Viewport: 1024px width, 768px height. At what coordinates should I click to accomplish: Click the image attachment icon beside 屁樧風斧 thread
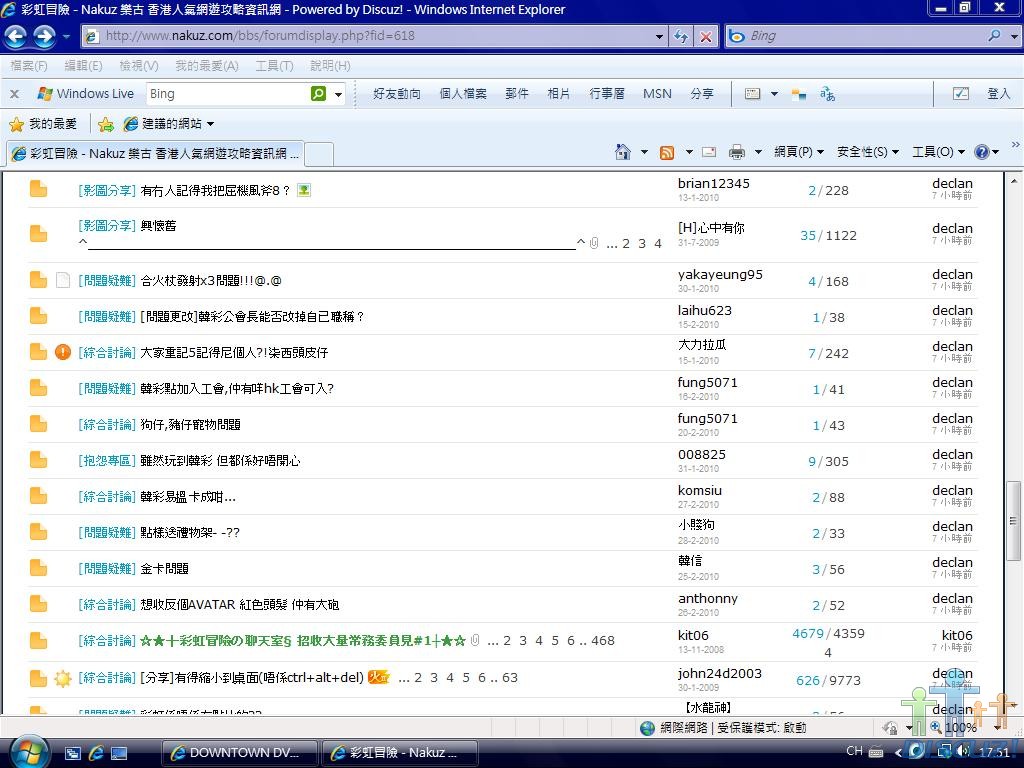point(304,190)
